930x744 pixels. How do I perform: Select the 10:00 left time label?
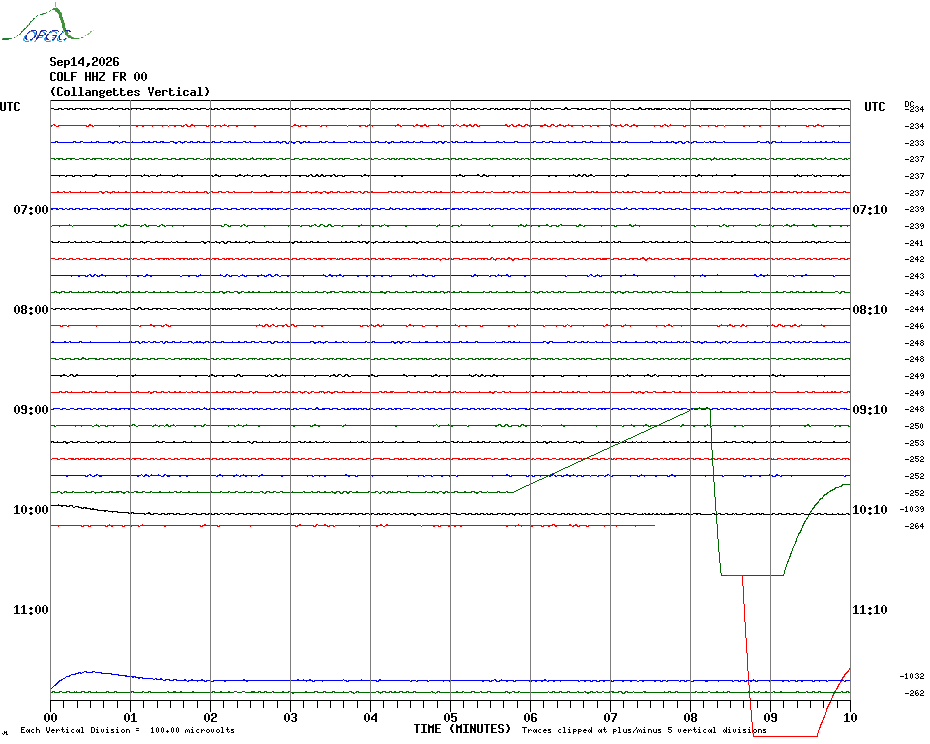[x=31, y=510]
